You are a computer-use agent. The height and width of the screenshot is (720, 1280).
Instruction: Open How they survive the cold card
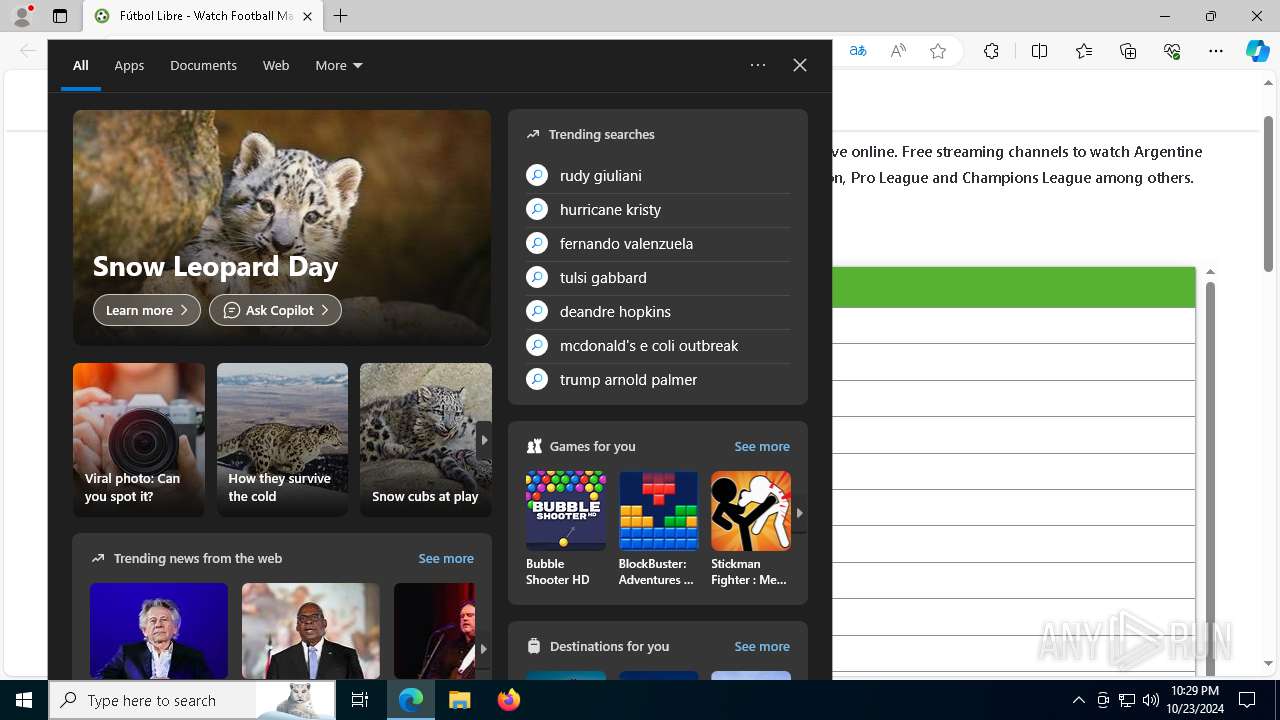[282, 440]
